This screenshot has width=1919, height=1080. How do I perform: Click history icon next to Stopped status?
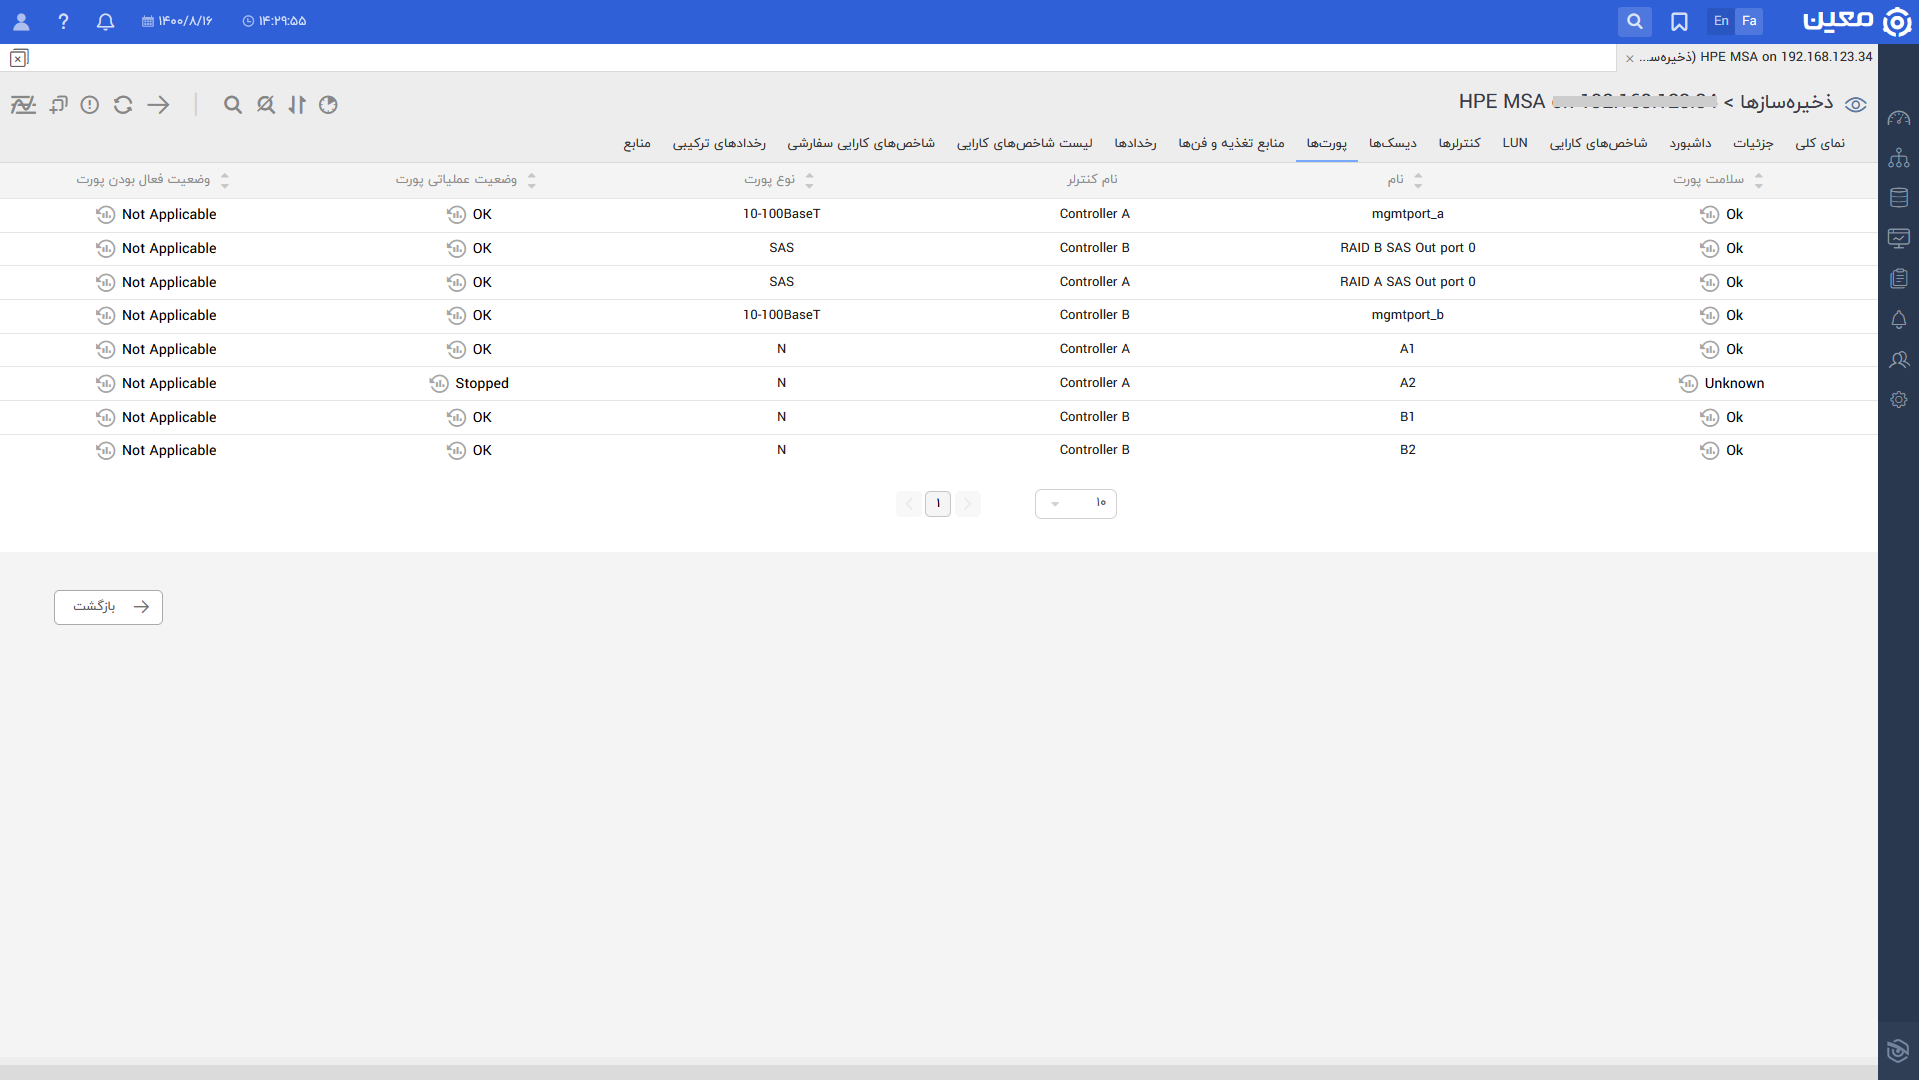(439, 384)
